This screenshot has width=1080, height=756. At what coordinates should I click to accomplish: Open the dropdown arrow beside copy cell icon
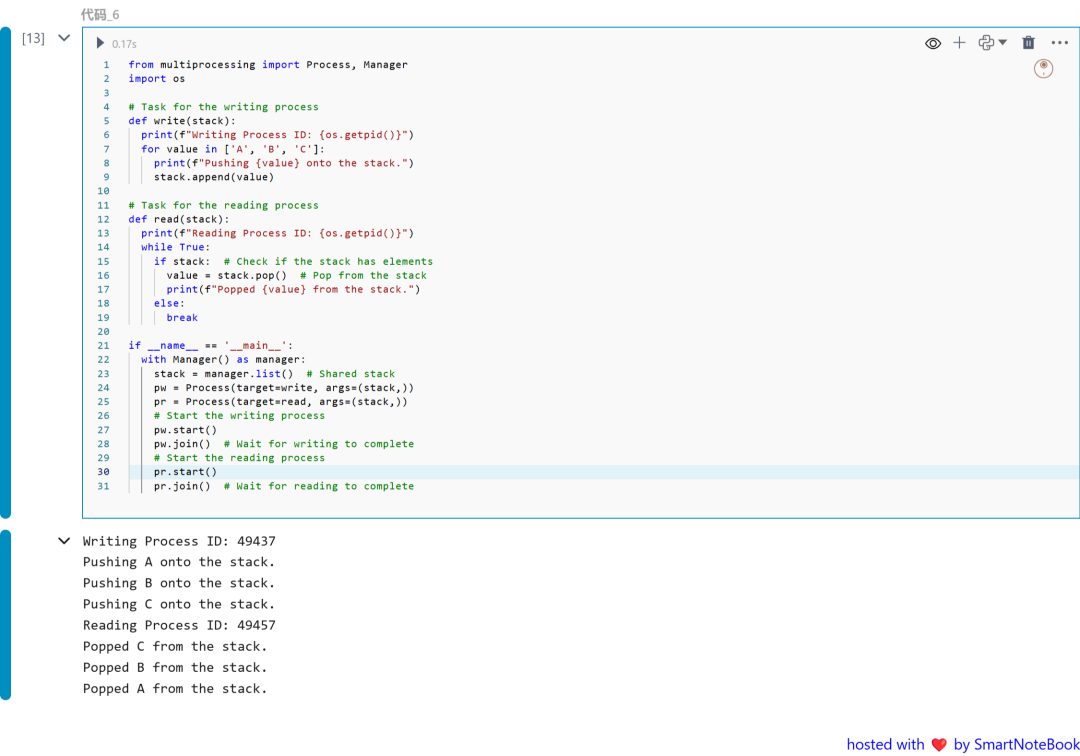click(x=1003, y=43)
